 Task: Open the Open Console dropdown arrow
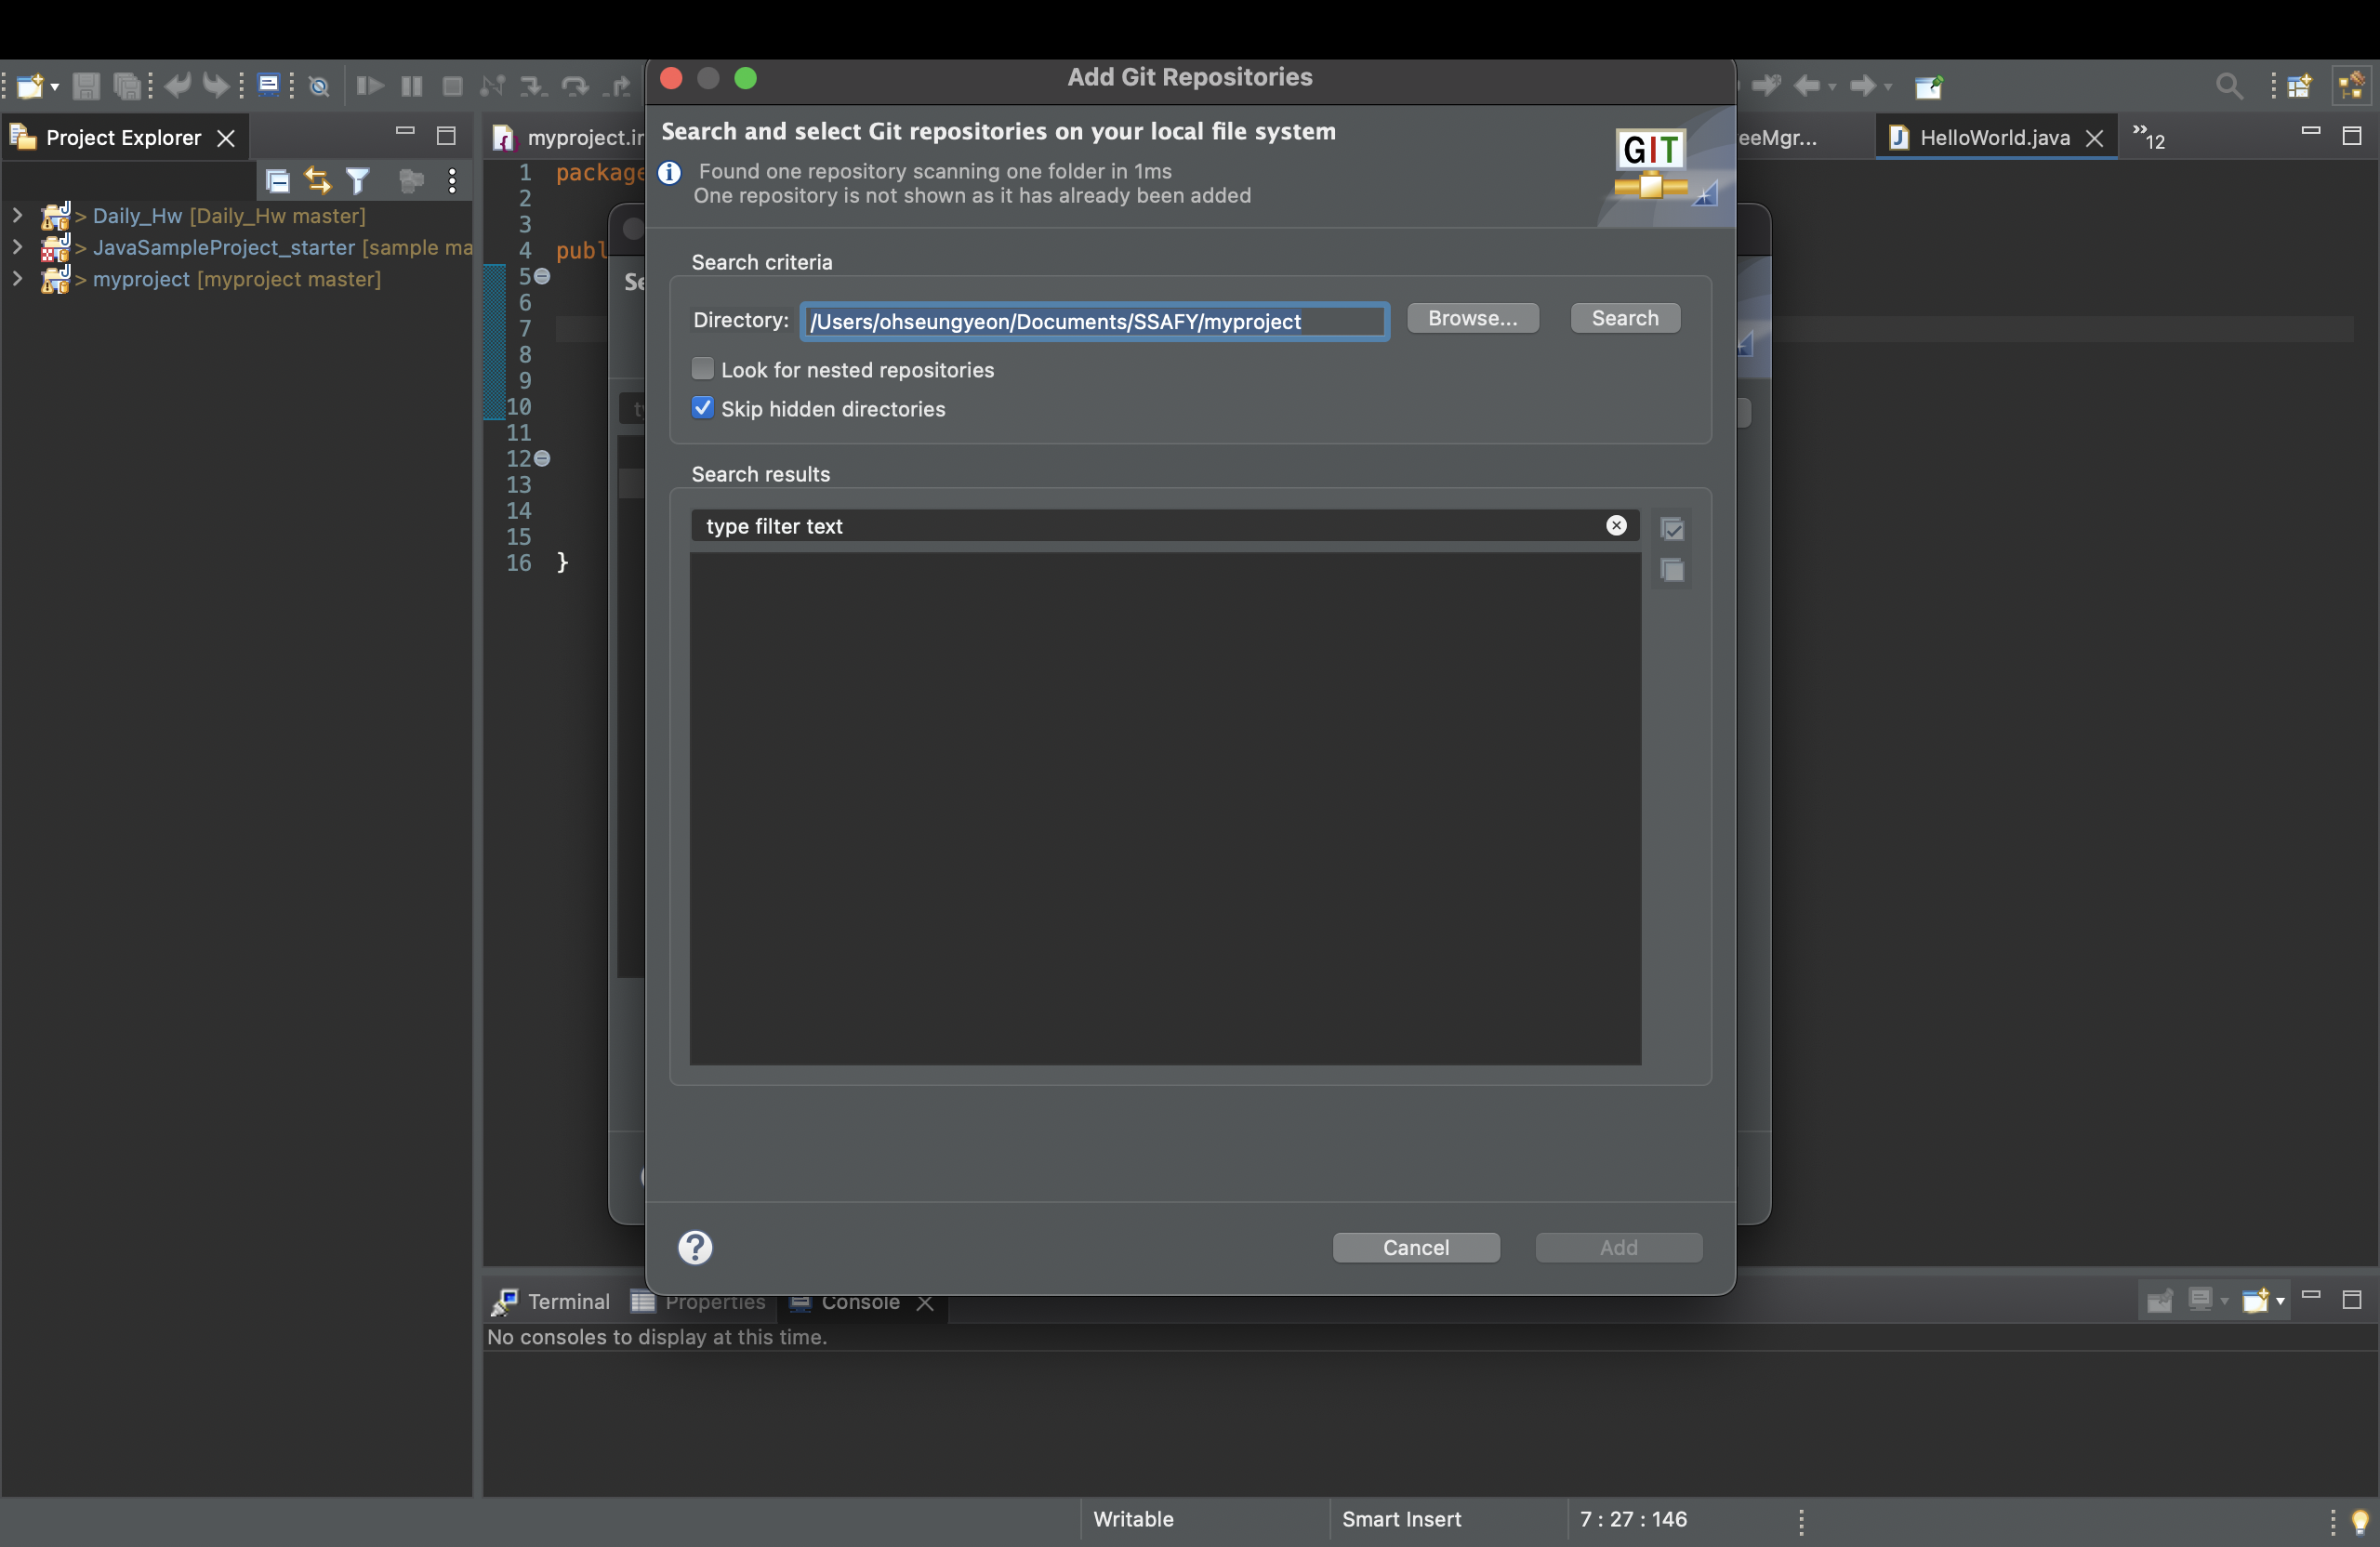(x=2280, y=1301)
